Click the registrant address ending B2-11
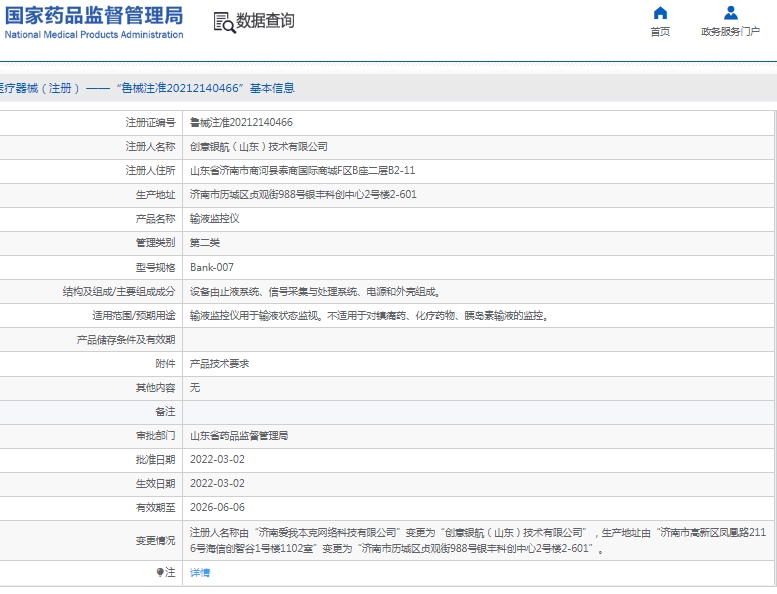 coord(302,170)
